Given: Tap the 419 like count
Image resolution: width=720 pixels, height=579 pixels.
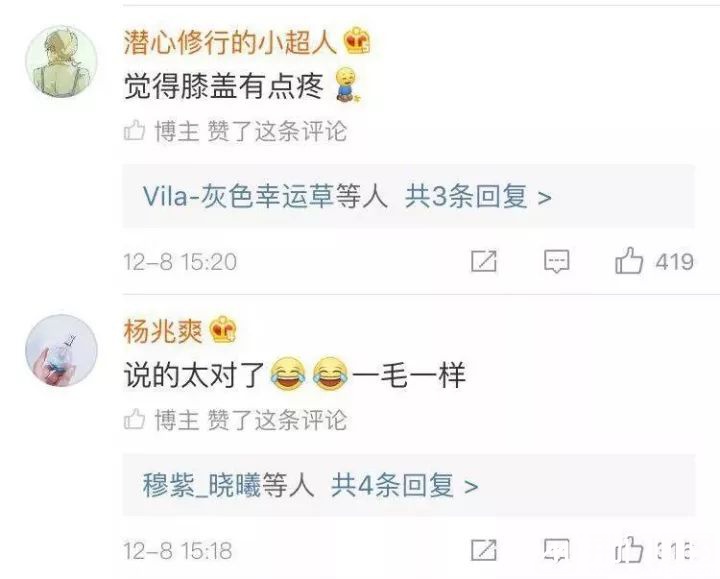Looking at the screenshot, I should (675, 262).
